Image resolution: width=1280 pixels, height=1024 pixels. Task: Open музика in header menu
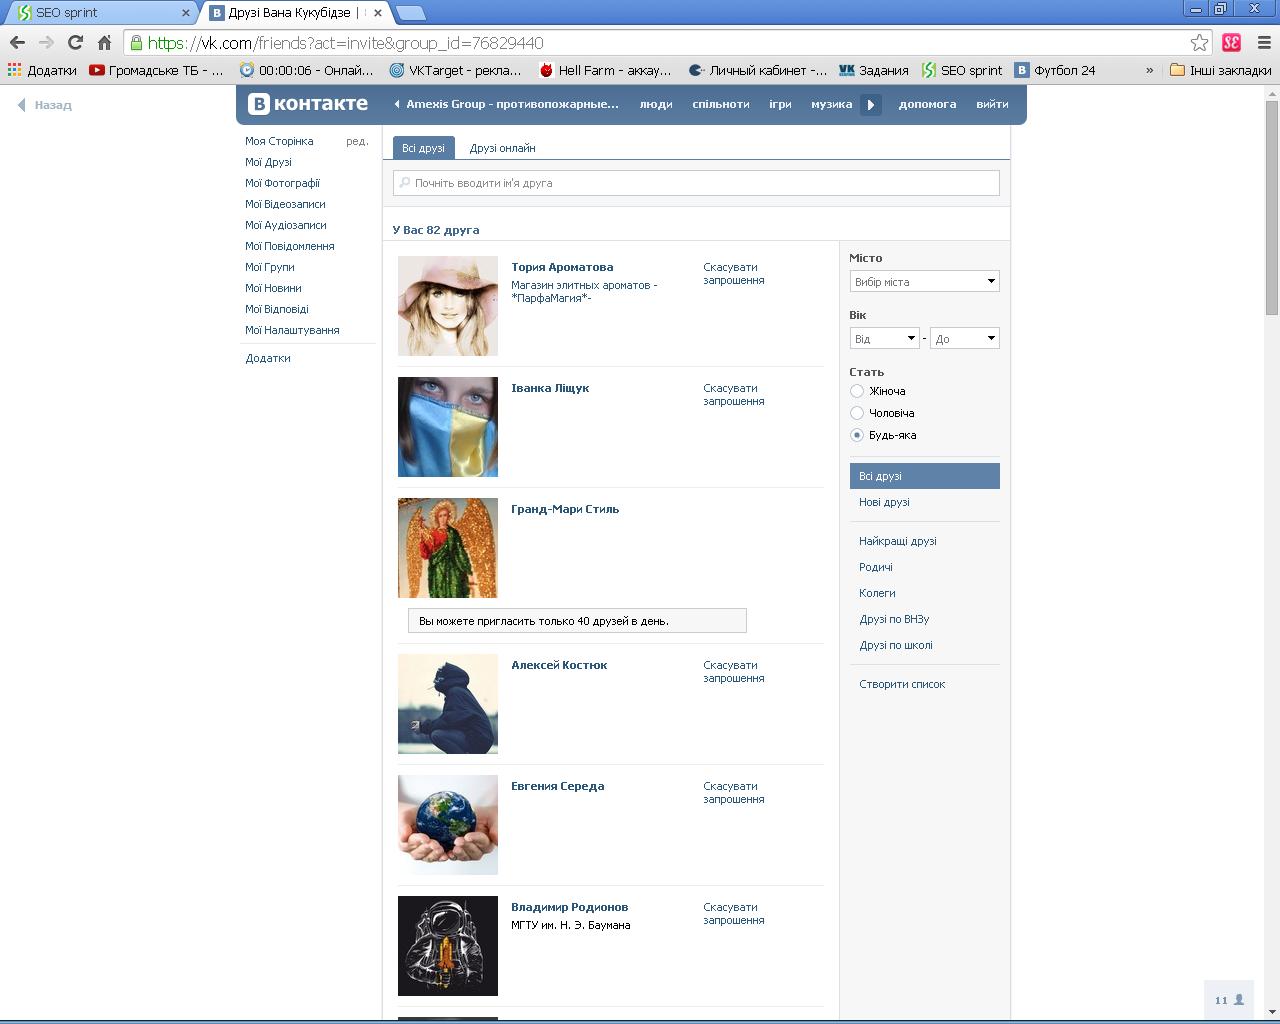pos(831,104)
